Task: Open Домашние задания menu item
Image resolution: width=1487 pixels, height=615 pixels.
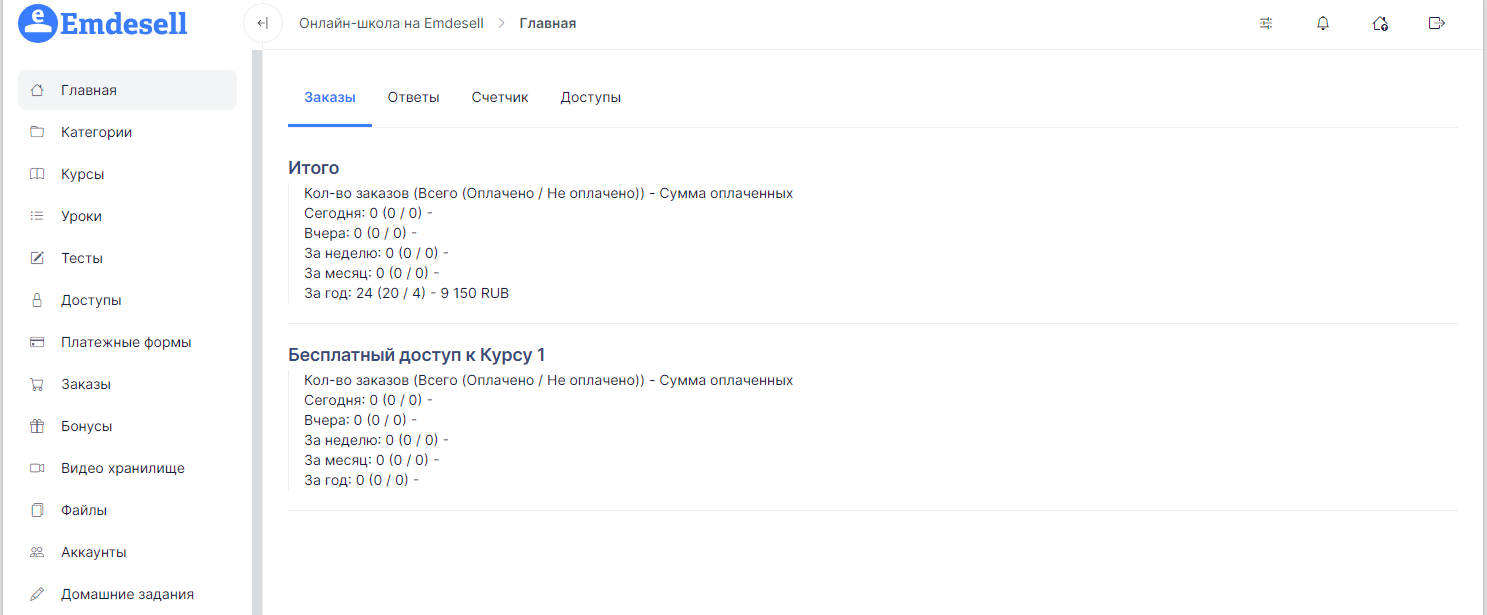Action: (x=127, y=594)
